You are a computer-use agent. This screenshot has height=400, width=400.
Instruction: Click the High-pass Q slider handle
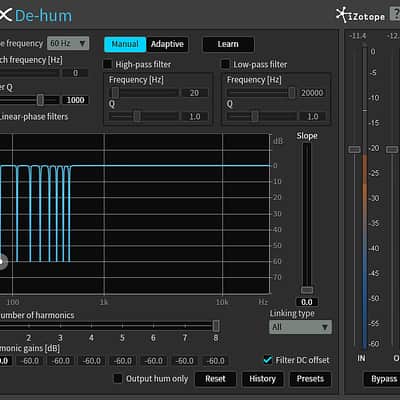coord(137,116)
